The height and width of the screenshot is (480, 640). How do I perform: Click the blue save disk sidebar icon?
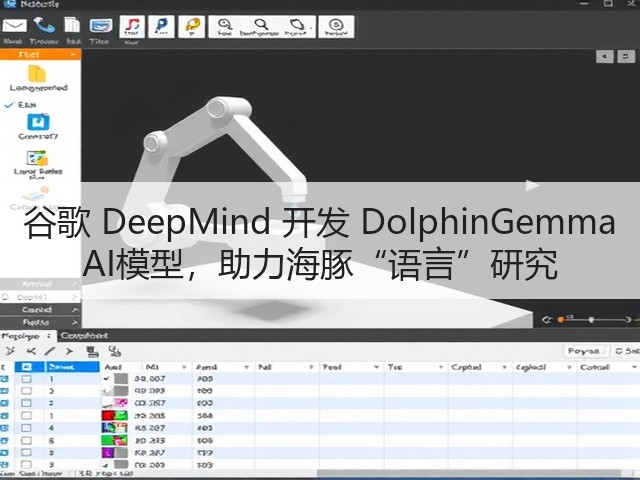tap(38, 122)
